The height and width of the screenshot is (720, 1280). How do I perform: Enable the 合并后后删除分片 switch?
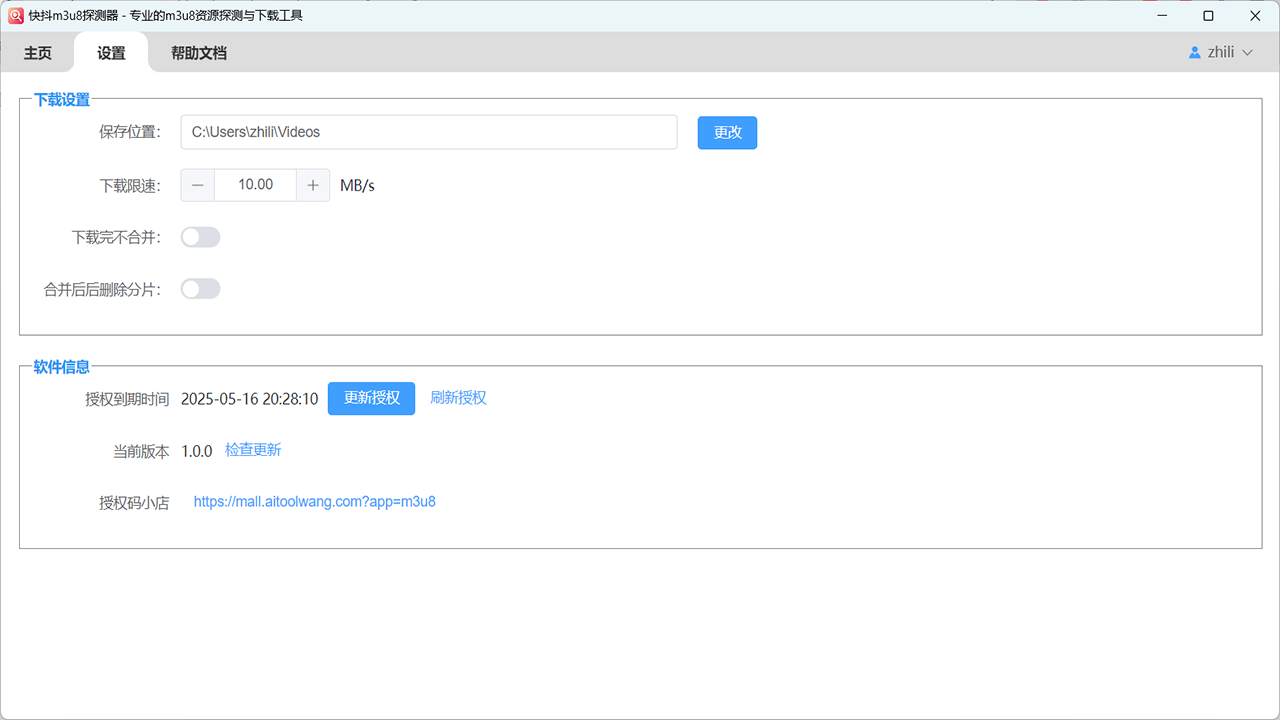coord(200,289)
